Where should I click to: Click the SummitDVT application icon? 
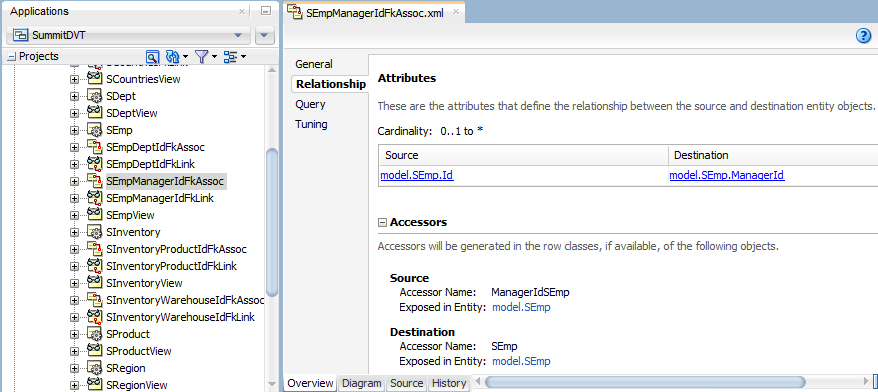click(x=21, y=35)
